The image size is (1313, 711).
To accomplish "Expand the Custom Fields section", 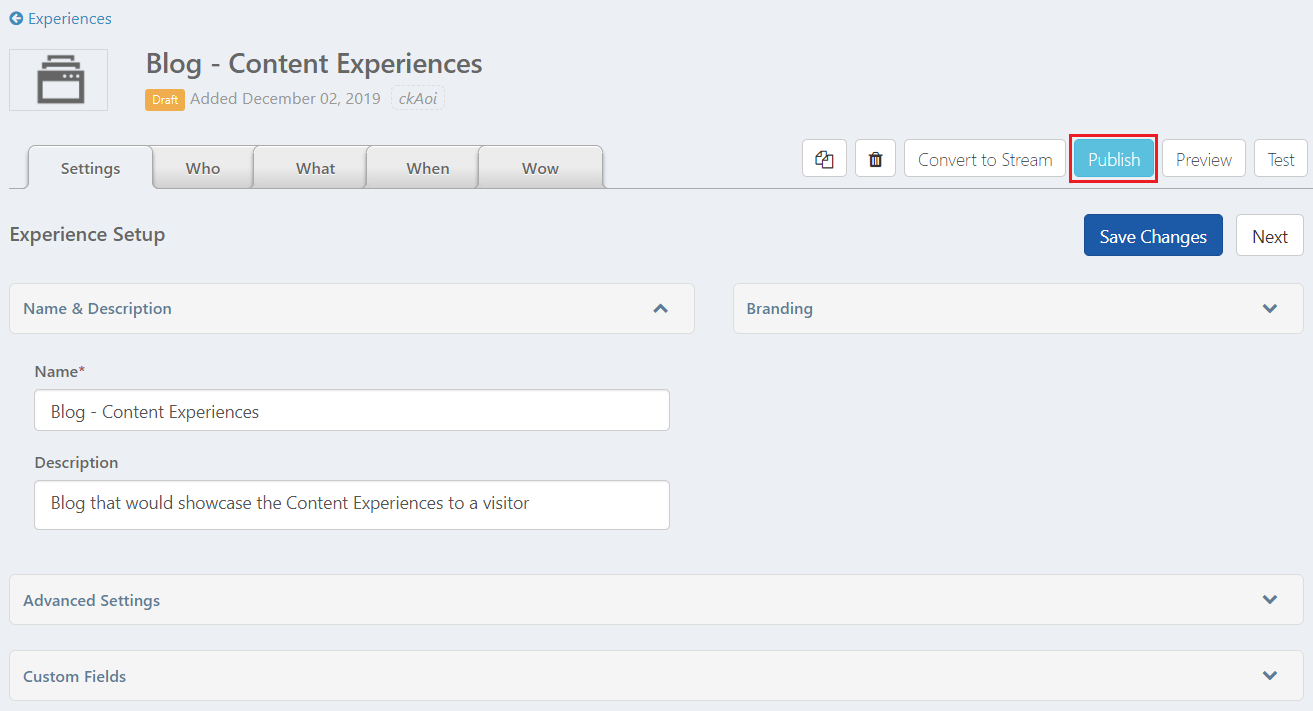I will point(656,676).
